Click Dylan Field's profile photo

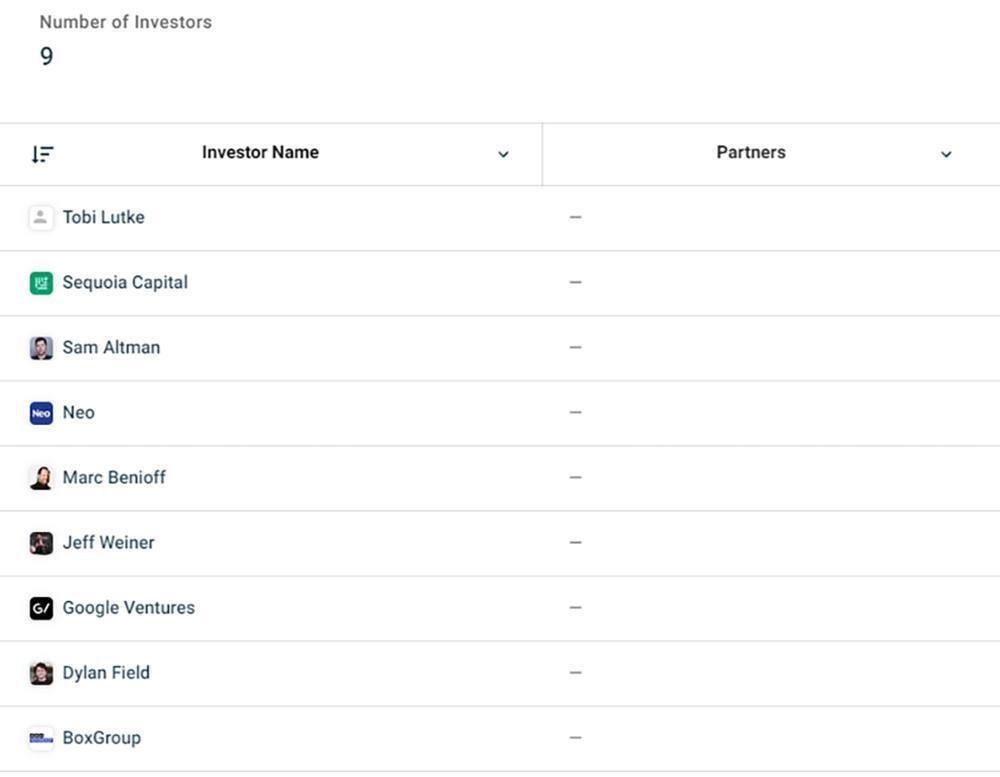tap(41, 673)
